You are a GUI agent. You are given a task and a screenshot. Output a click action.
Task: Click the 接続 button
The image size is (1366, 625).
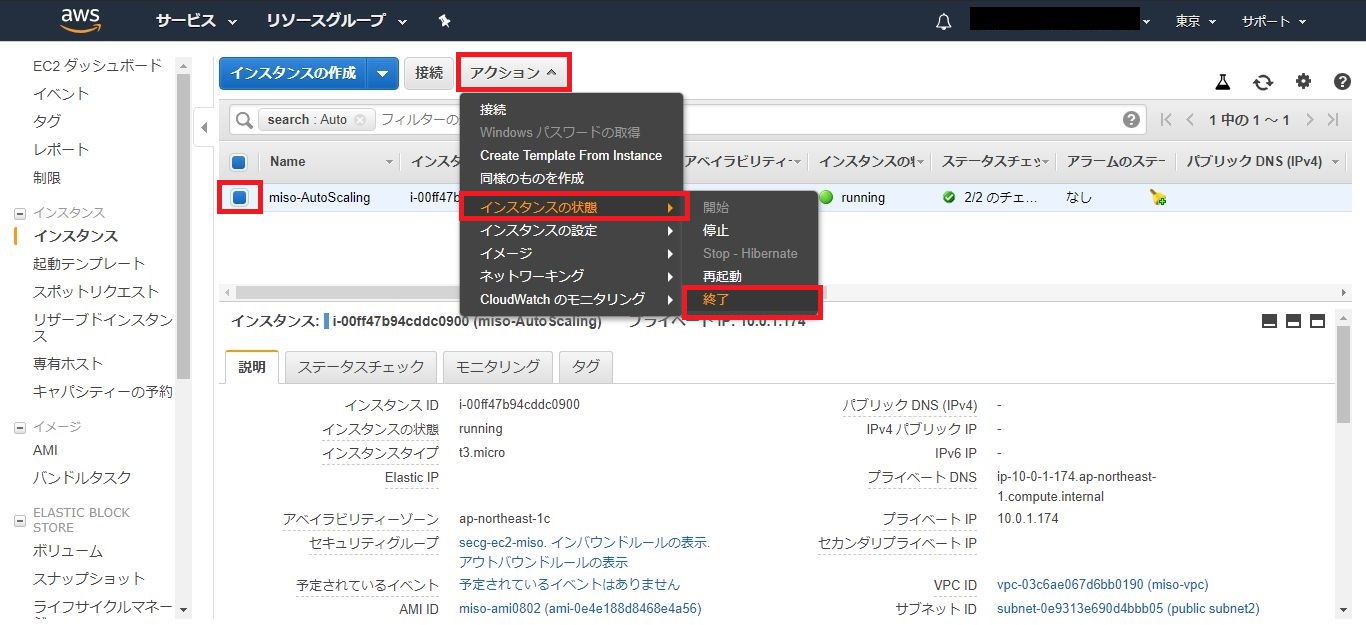tap(429, 73)
